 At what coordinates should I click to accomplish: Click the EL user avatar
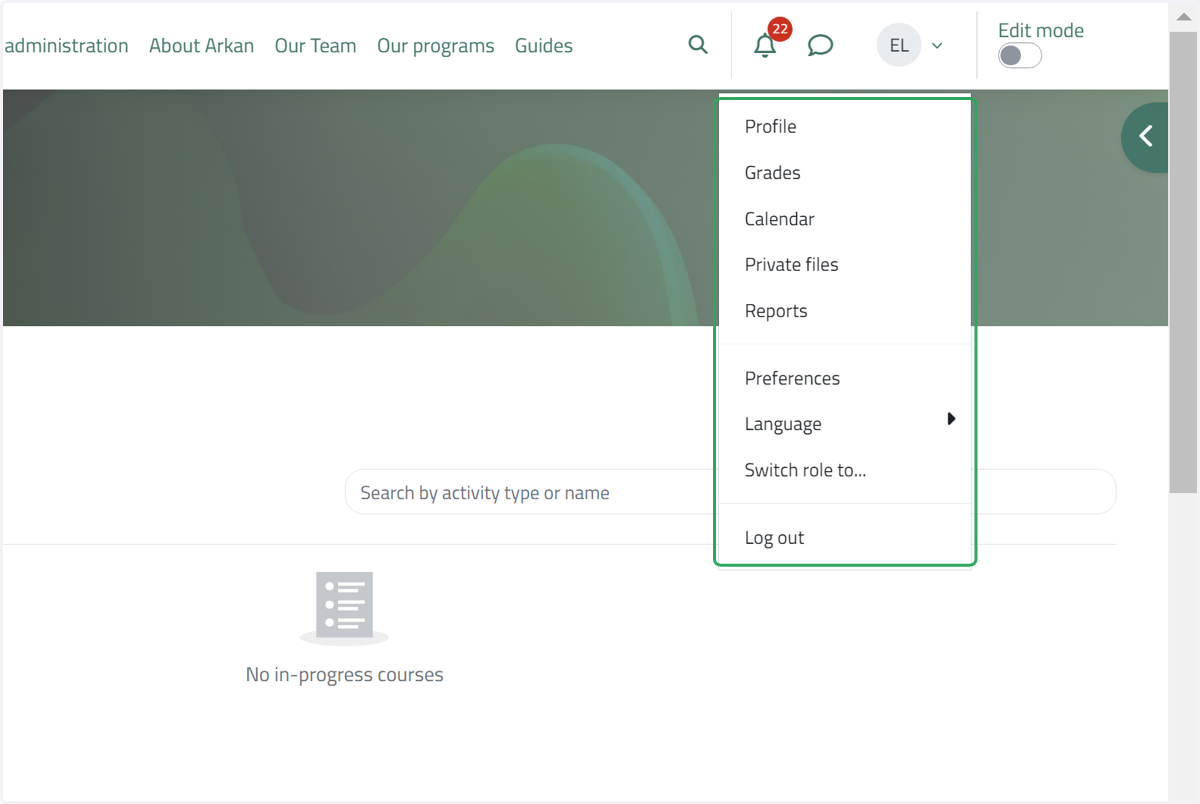(x=899, y=46)
